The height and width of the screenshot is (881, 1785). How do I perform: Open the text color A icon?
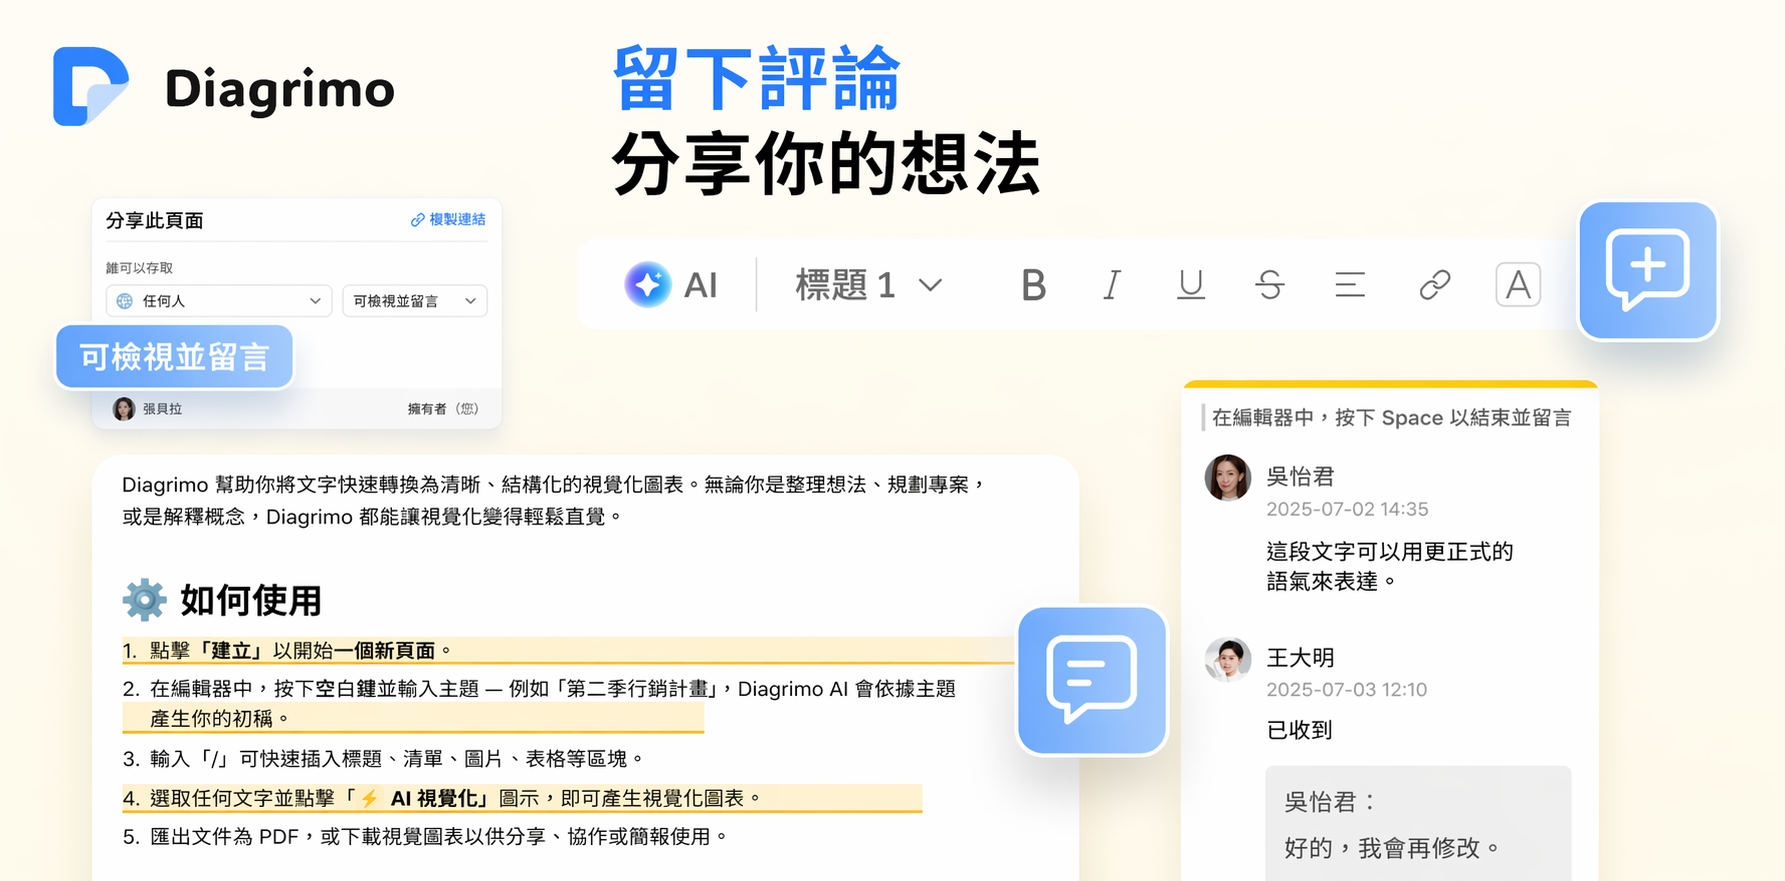coord(1517,285)
